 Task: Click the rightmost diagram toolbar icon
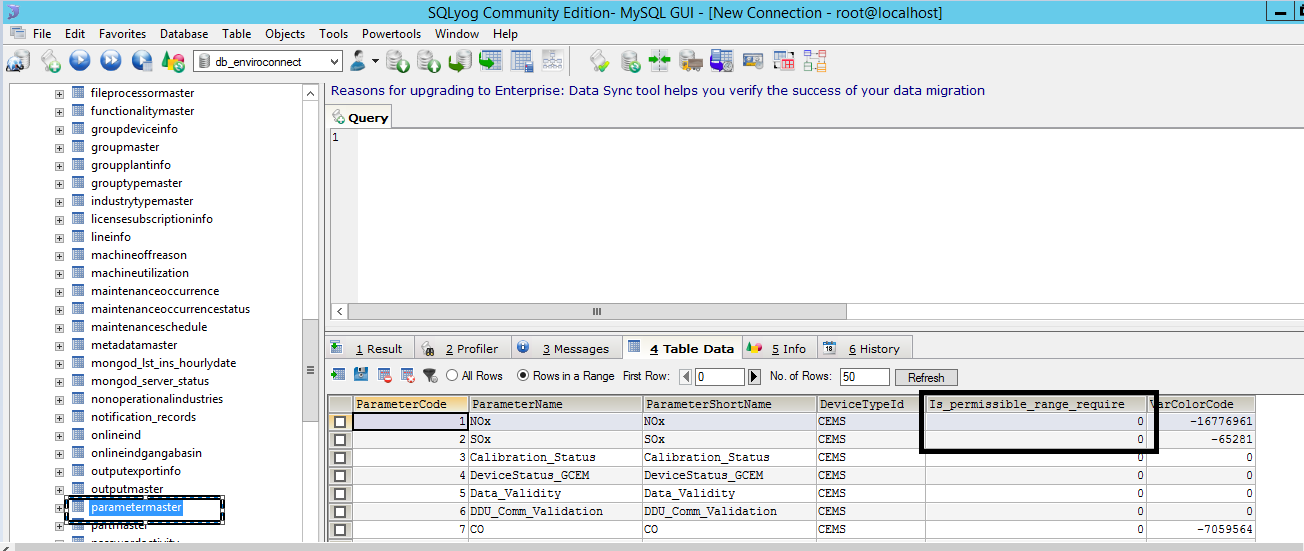coord(814,61)
